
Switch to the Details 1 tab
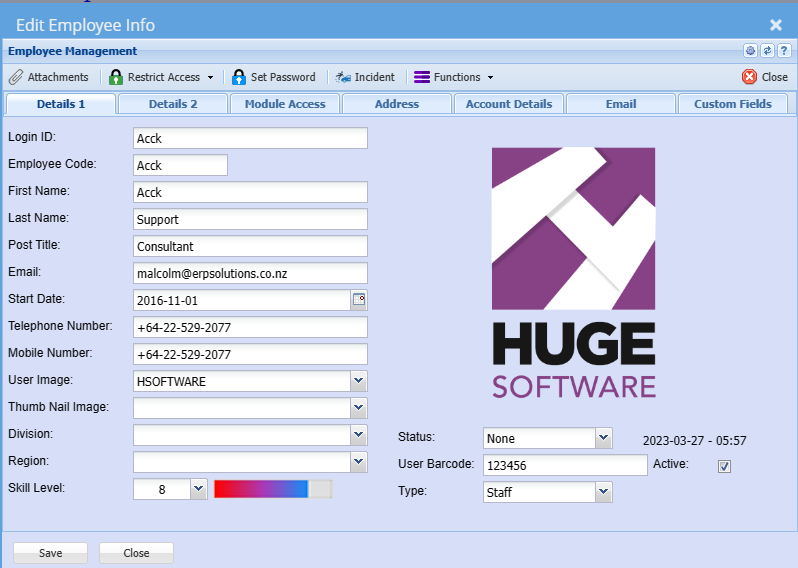[61, 104]
